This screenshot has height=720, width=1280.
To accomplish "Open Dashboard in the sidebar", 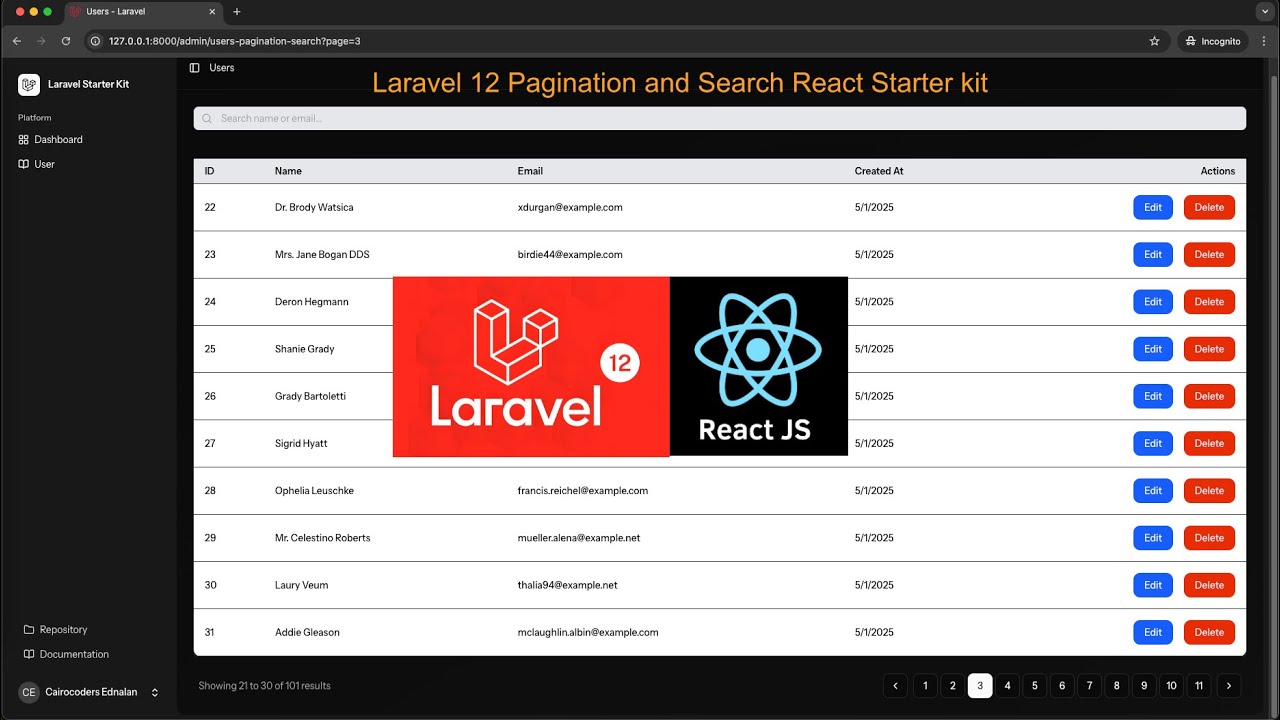I will (x=50, y=140).
